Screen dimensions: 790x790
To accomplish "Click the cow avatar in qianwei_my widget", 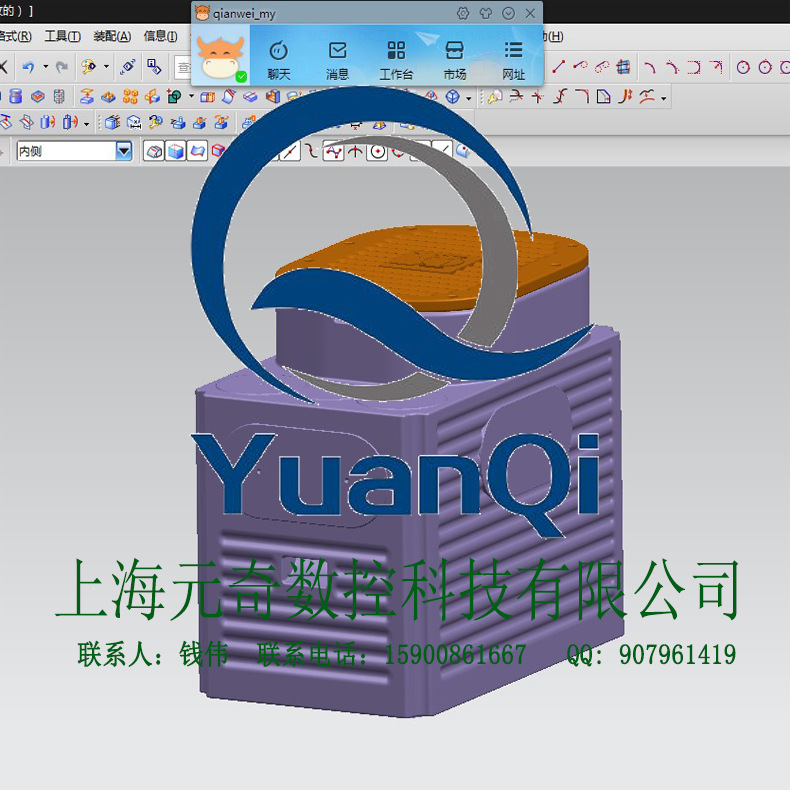I will [221, 56].
